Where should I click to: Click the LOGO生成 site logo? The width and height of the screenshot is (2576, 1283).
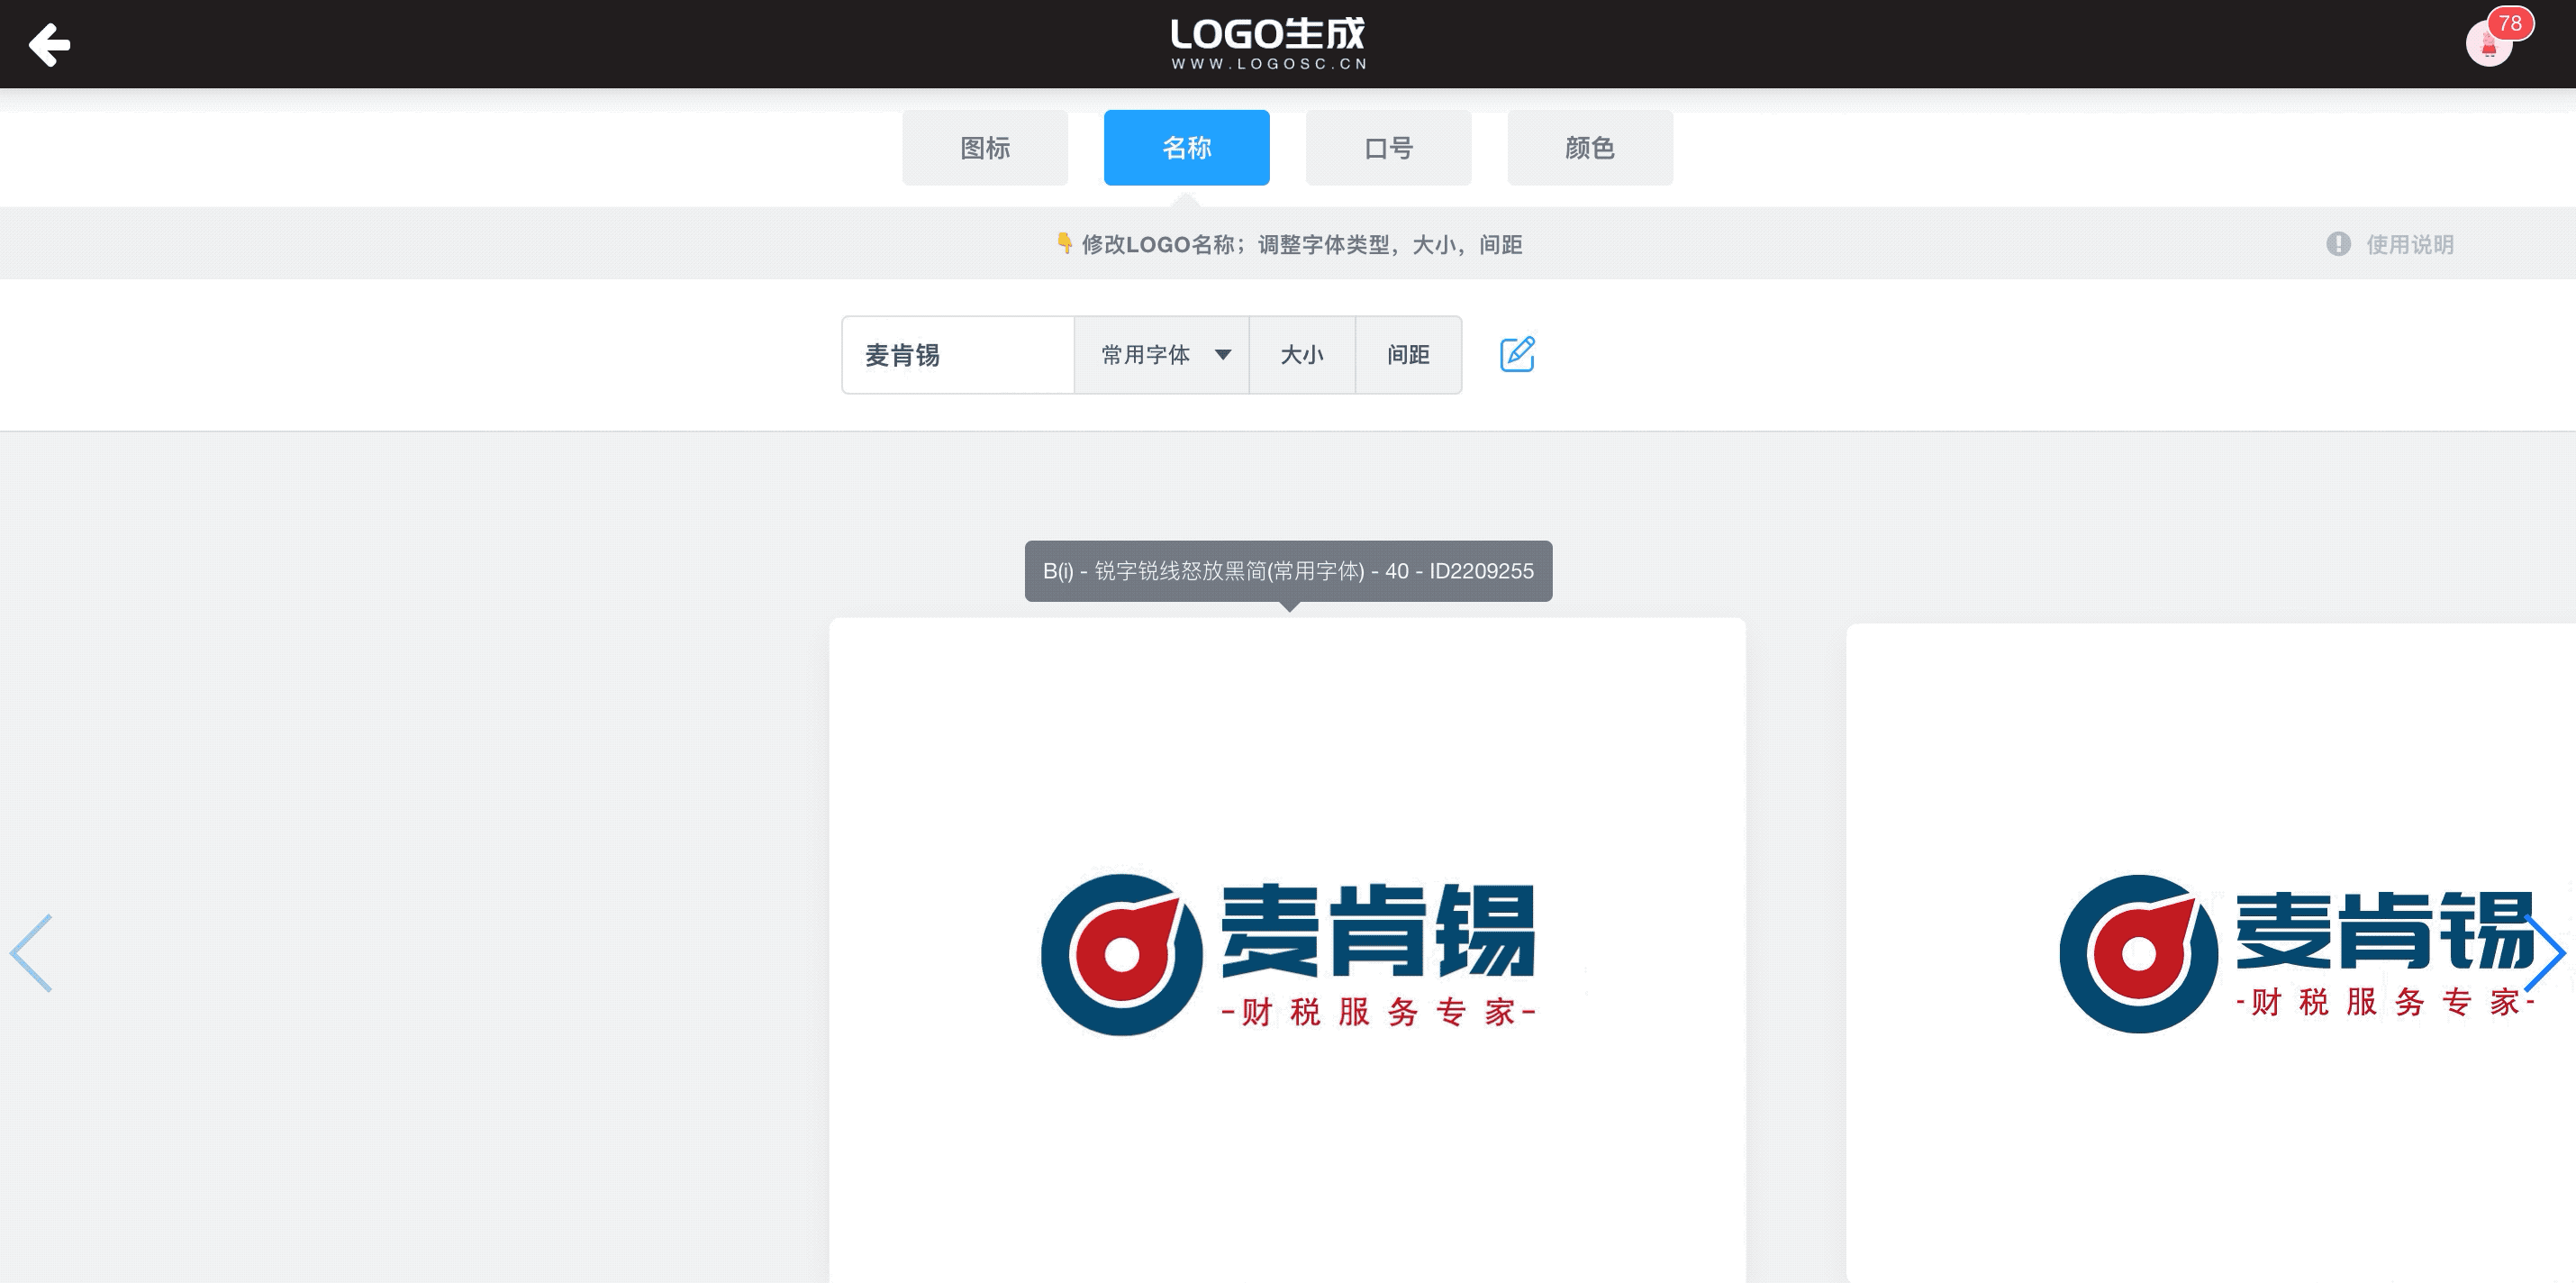1268,43
